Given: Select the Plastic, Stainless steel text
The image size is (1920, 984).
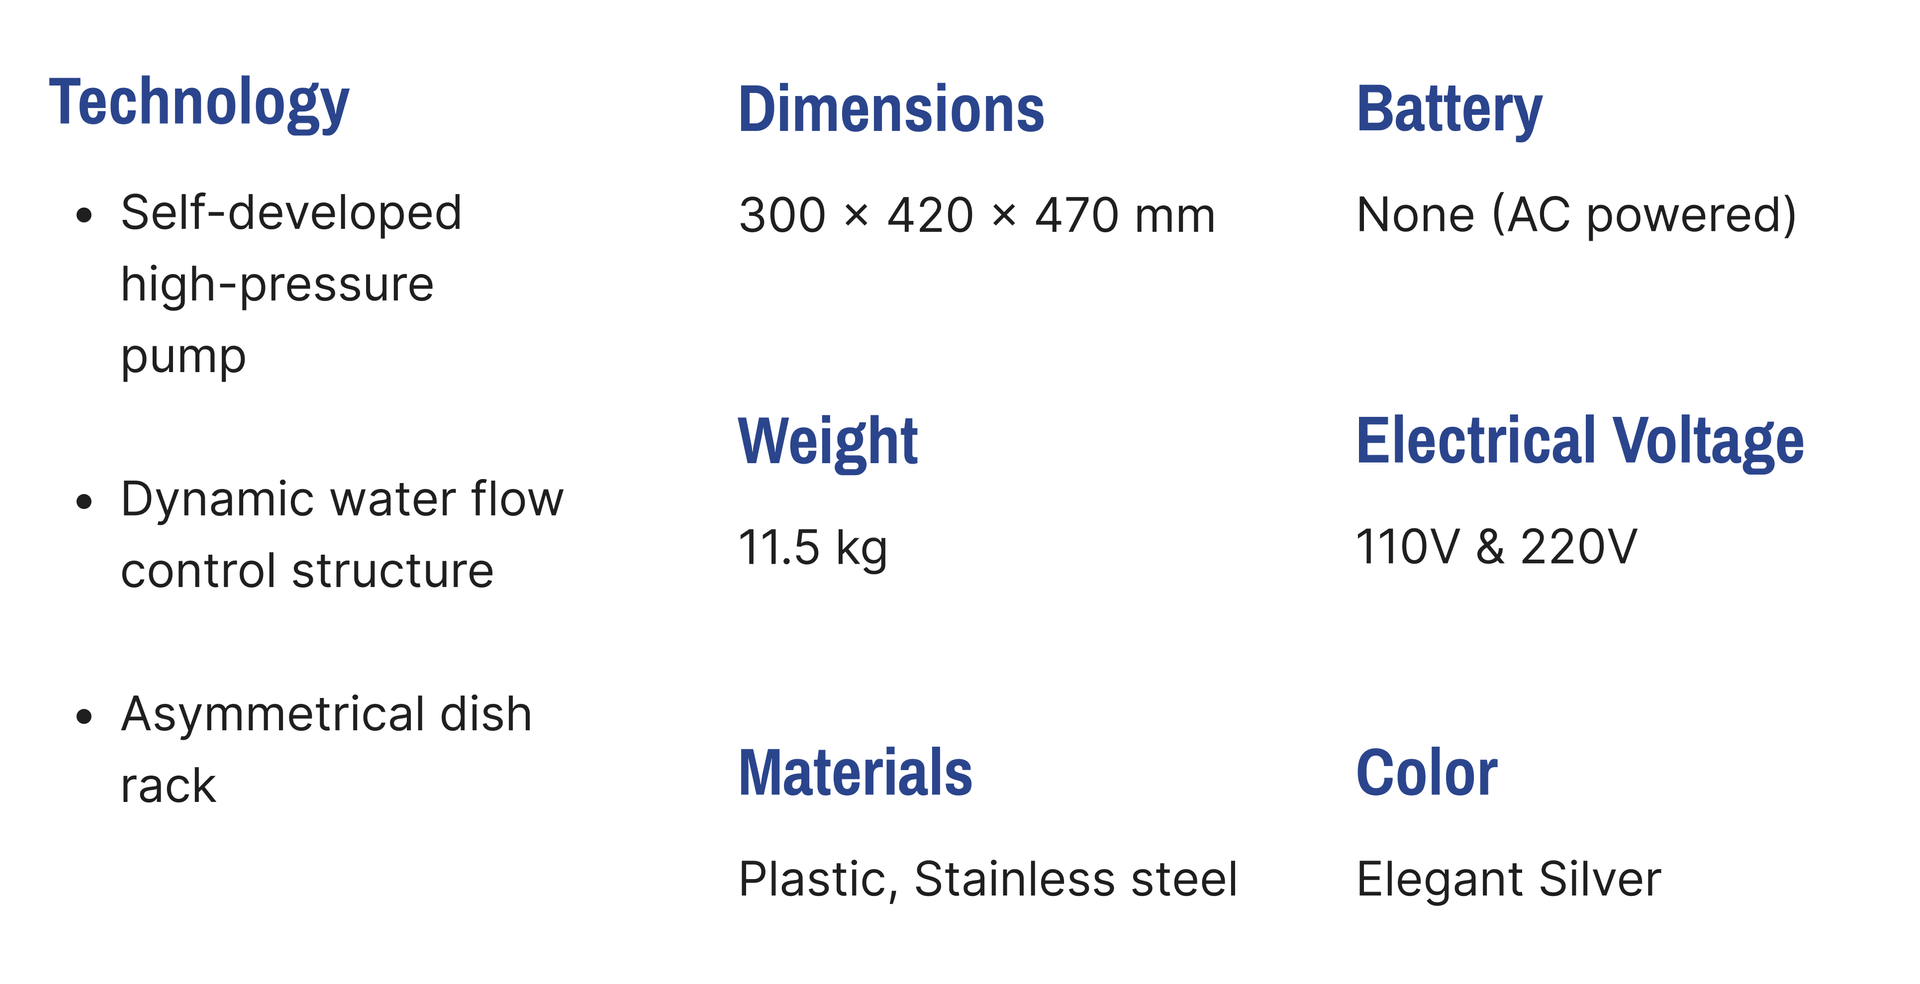Looking at the screenshot, I should [x=988, y=880].
